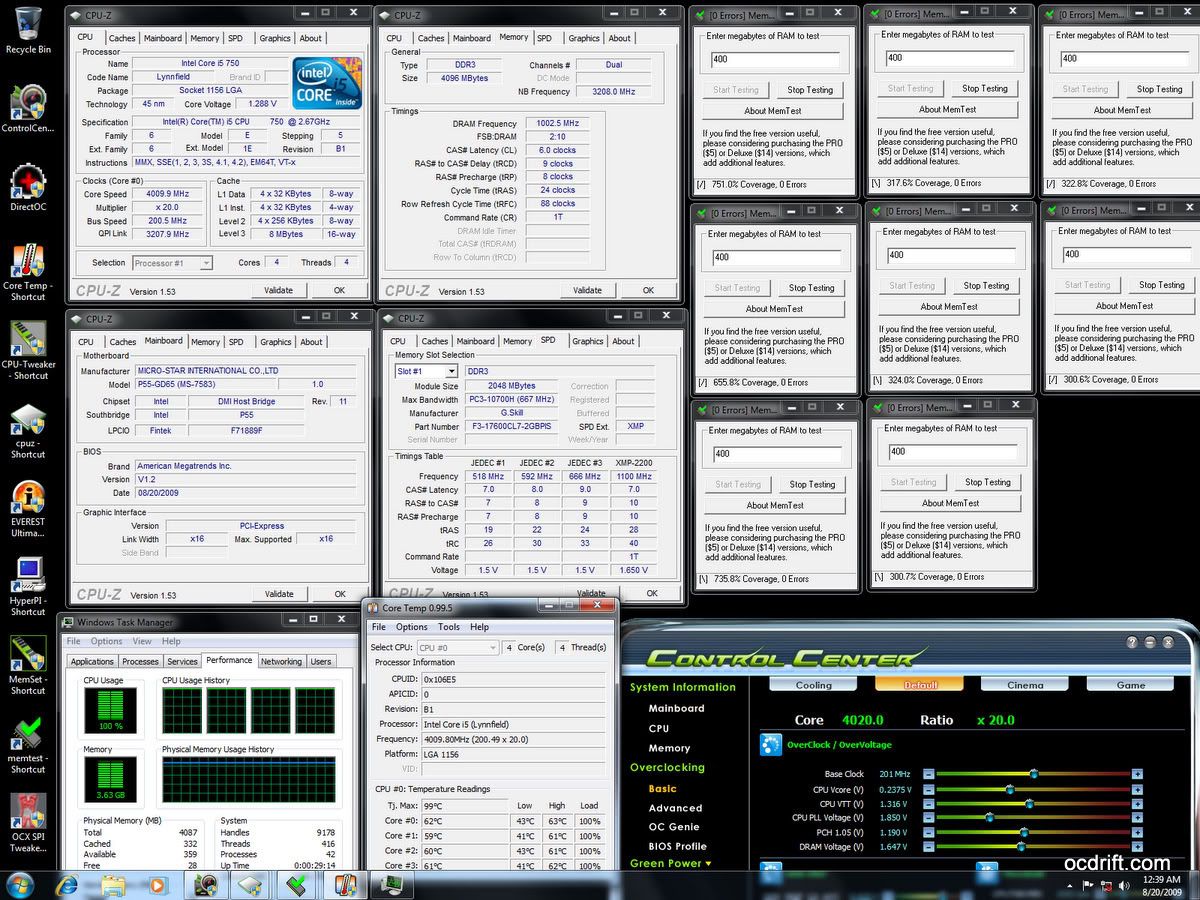This screenshot has height=900, width=1200.
Task: Open the EVEREST Ultimate desktop shortcut
Action: coord(28,500)
